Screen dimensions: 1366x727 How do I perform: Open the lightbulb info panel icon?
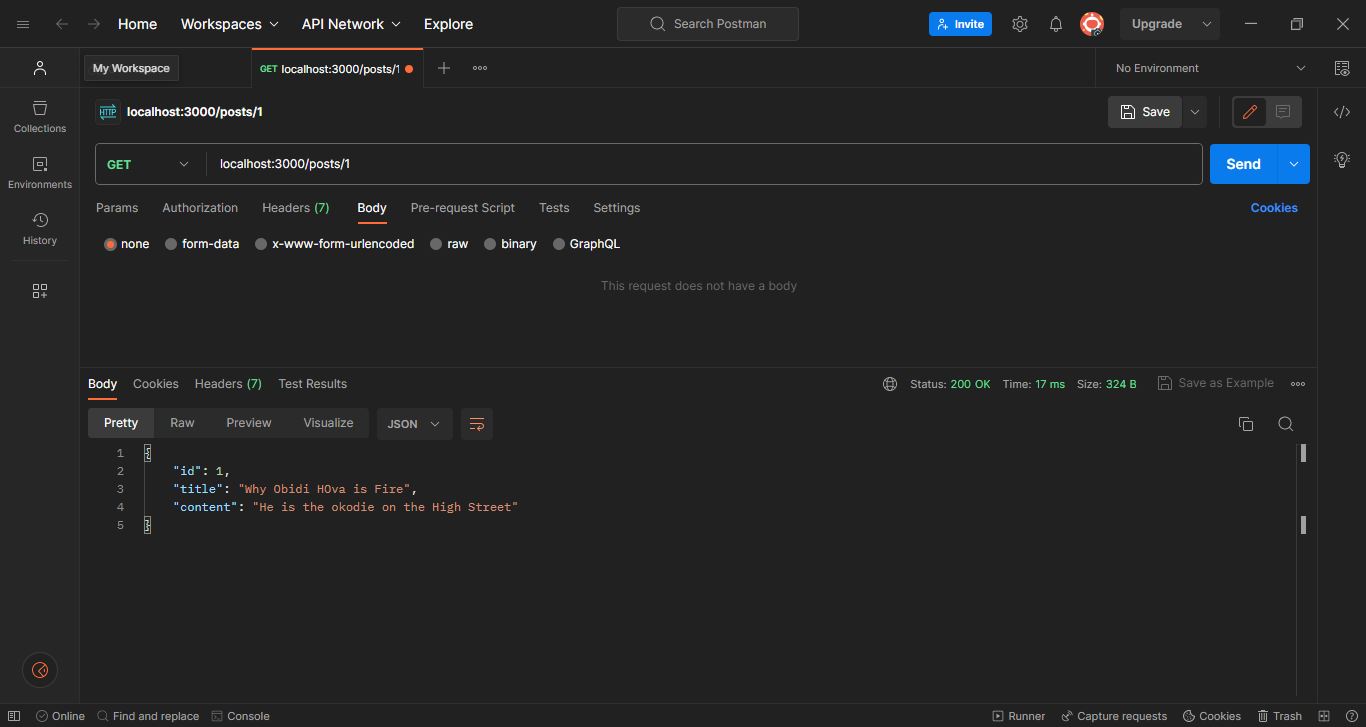[x=1342, y=160]
